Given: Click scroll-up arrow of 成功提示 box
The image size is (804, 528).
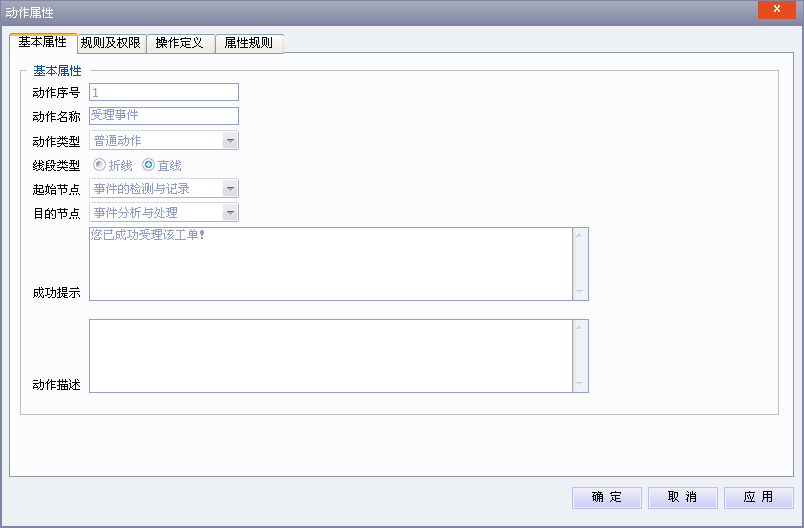Looking at the screenshot, I should 579,236.
